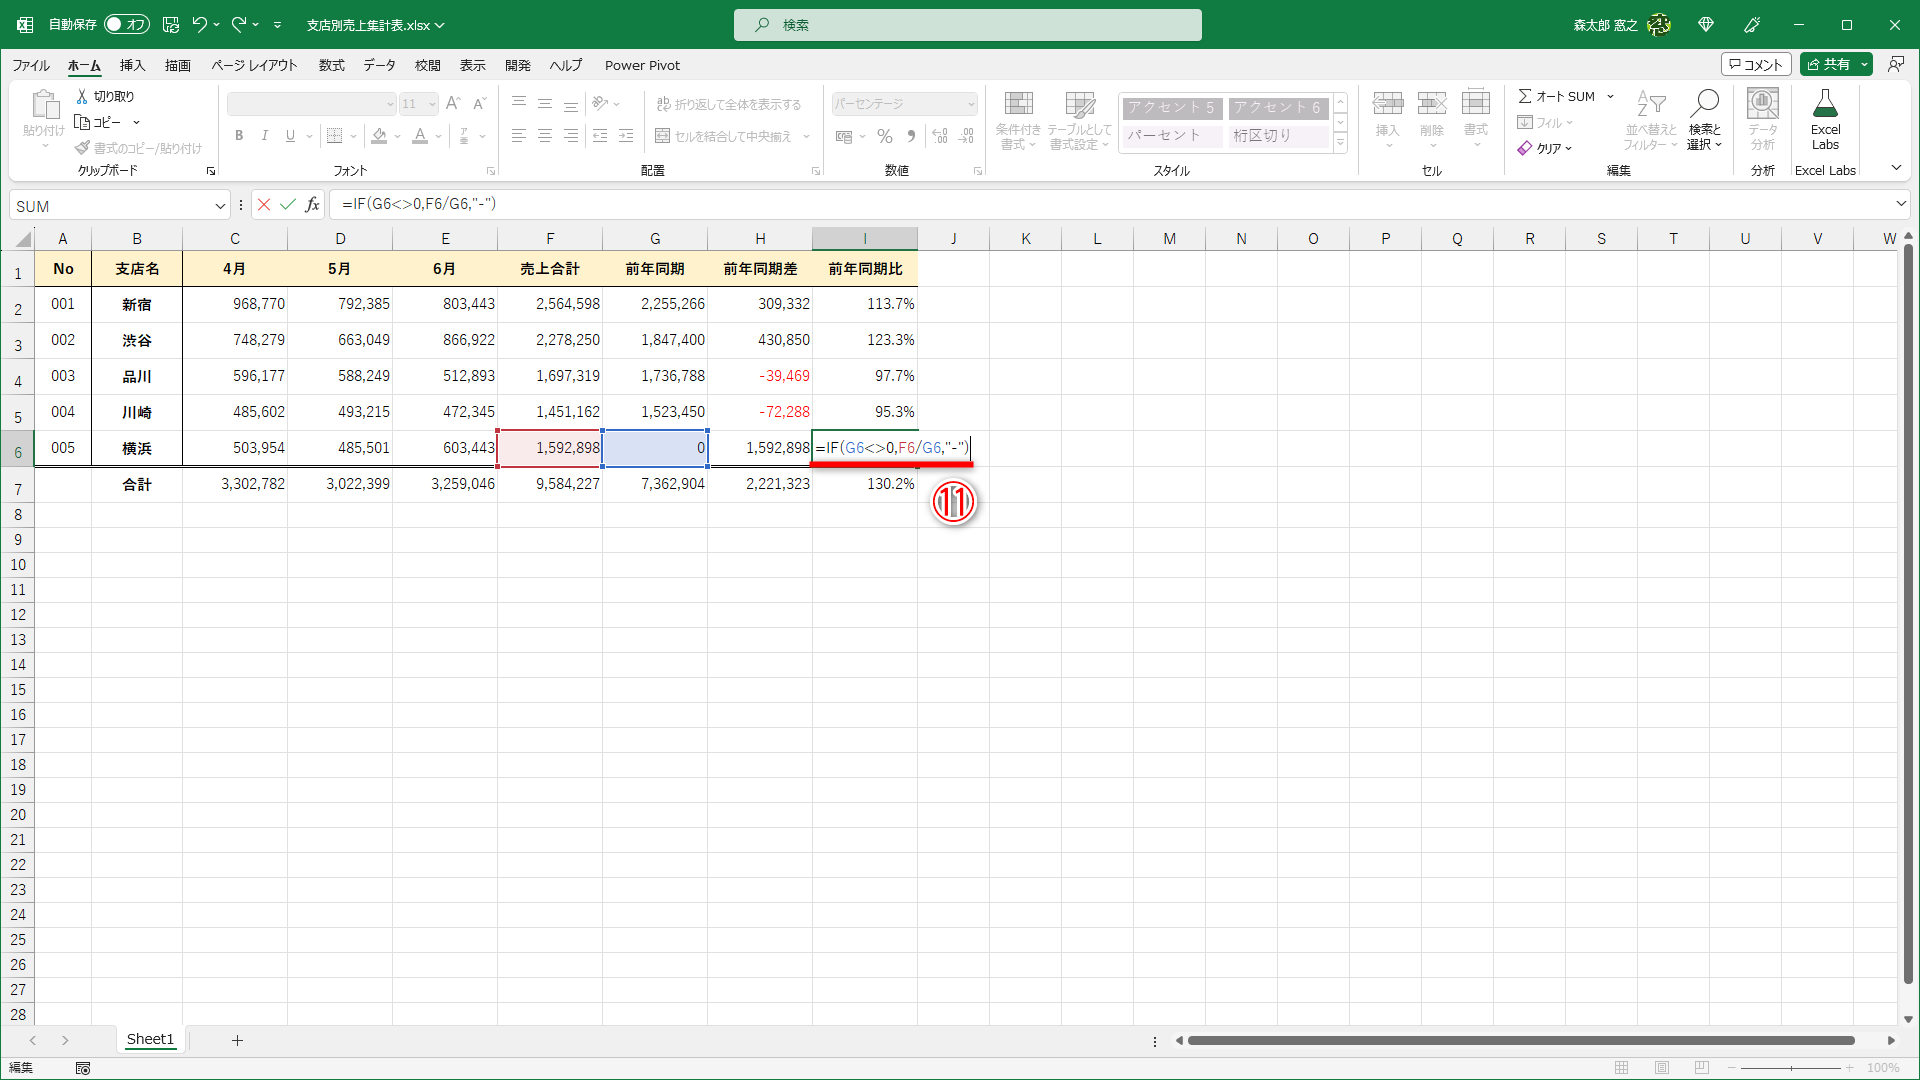Click the Clear eraser icon
The width and height of the screenshot is (1920, 1080).
1525,148
